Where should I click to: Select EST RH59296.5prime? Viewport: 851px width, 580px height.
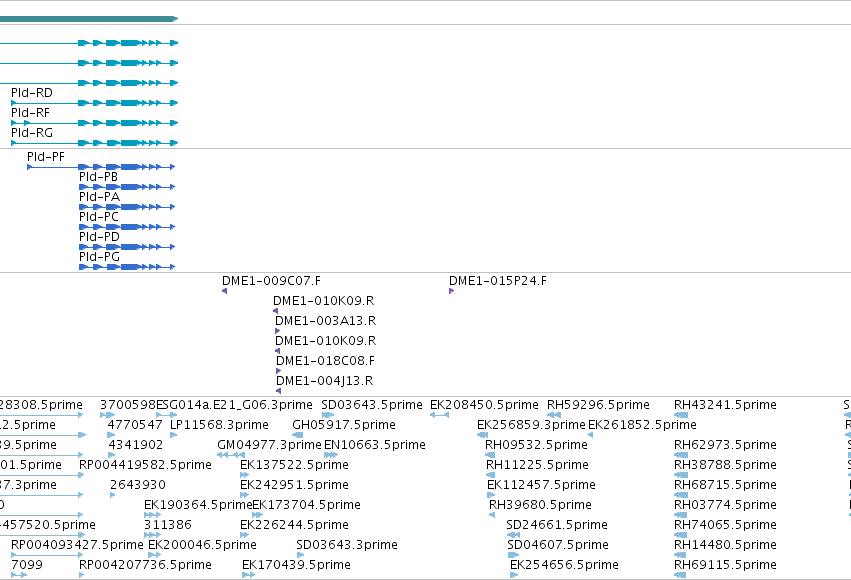(598, 405)
